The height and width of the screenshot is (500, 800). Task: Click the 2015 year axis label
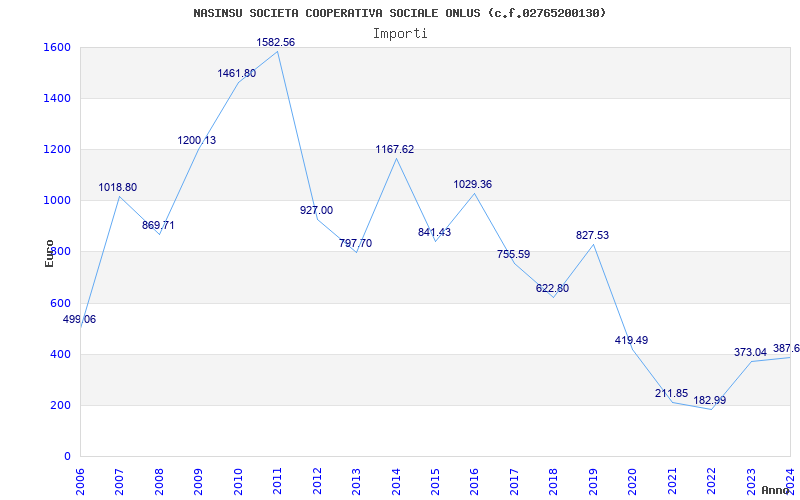click(x=435, y=481)
